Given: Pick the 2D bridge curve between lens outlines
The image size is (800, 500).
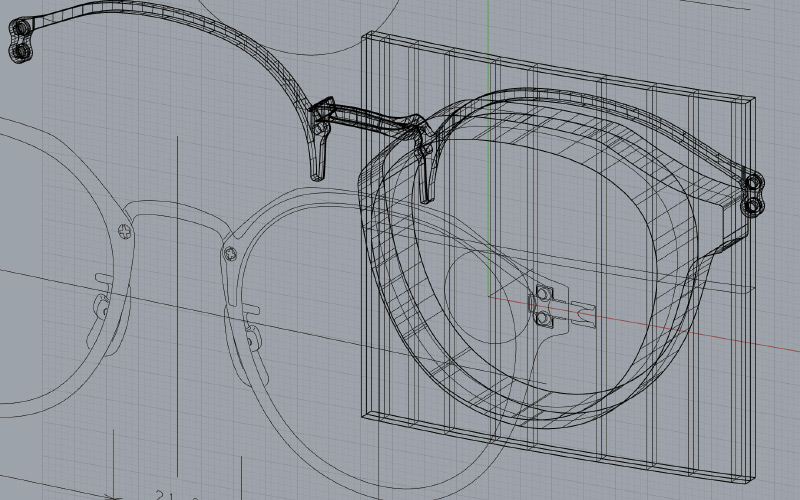Looking at the screenshot, I should 175,213.
